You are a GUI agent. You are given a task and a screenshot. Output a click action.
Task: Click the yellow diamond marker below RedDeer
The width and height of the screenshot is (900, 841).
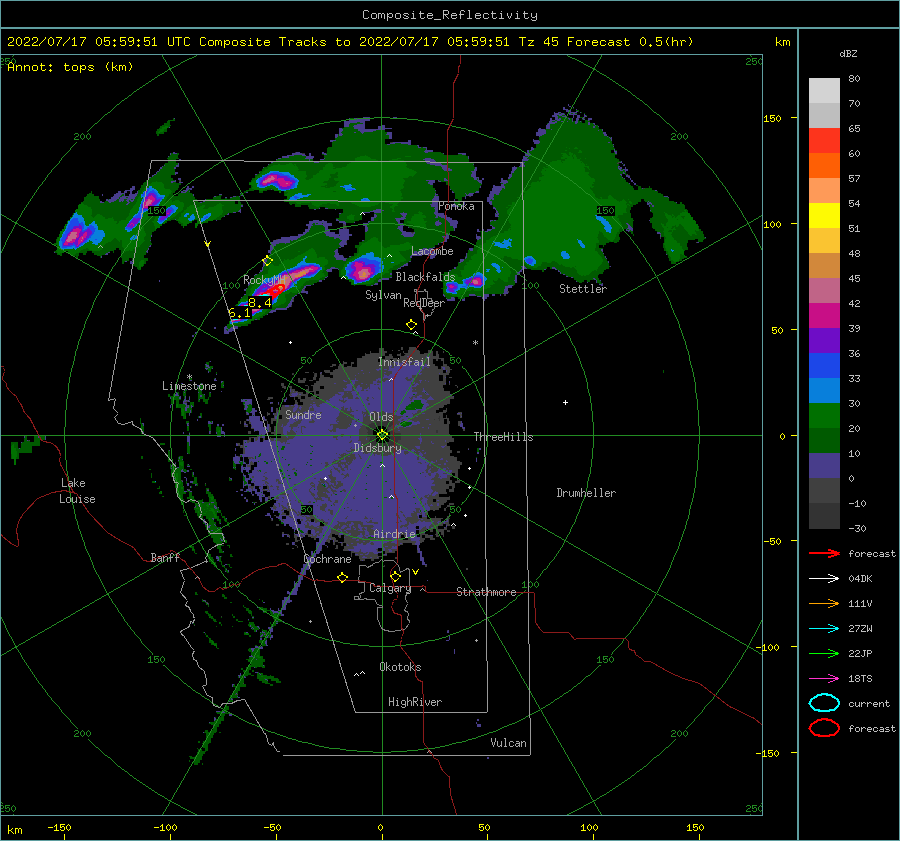pyautogui.click(x=411, y=325)
